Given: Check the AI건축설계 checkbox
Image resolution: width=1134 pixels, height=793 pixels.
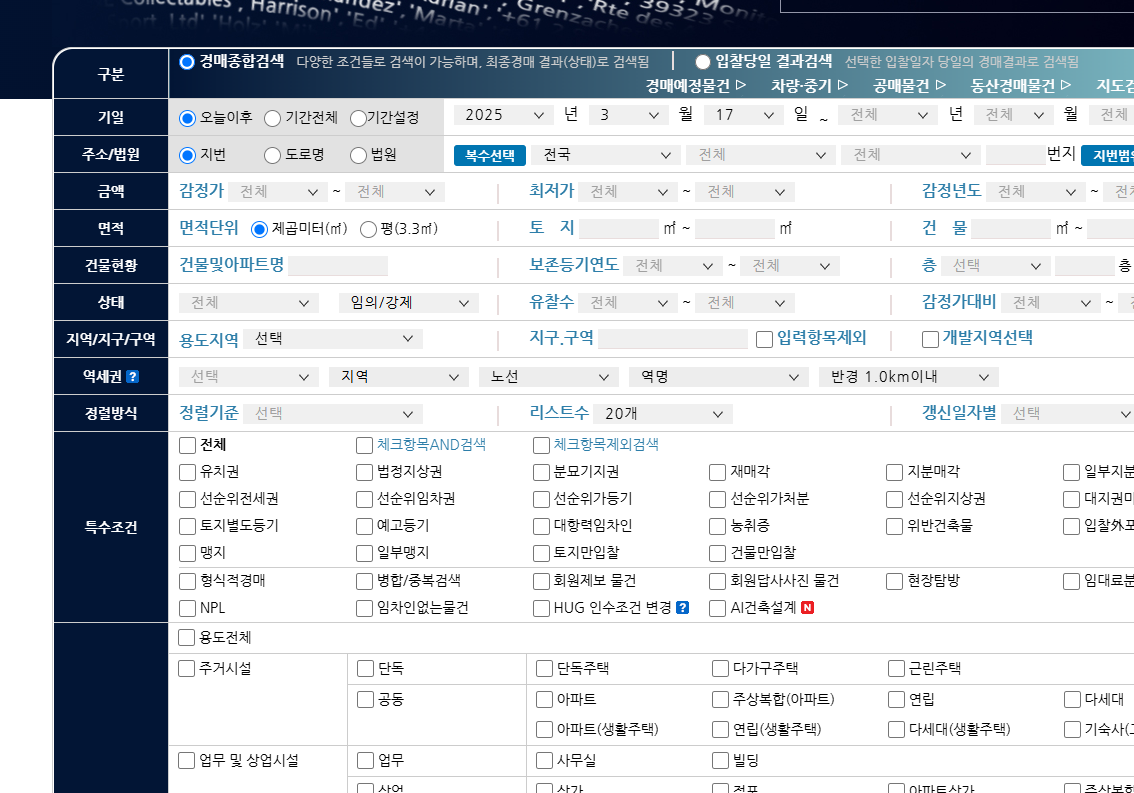Looking at the screenshot, I should [717, 608].
